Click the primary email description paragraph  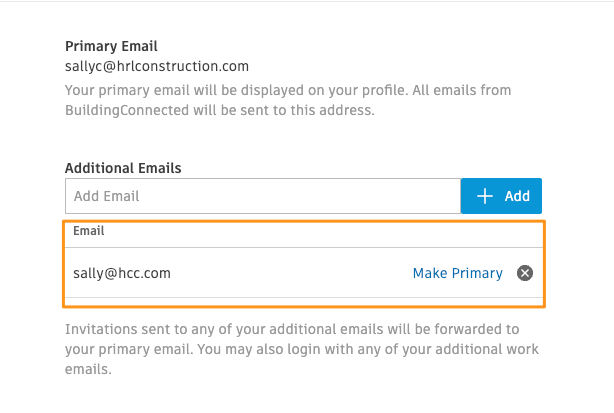(288, 100)
